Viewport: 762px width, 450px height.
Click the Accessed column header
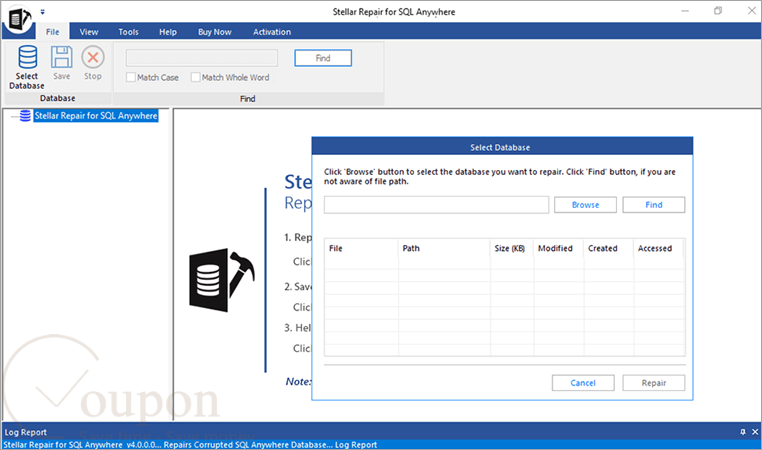(658, 248)
